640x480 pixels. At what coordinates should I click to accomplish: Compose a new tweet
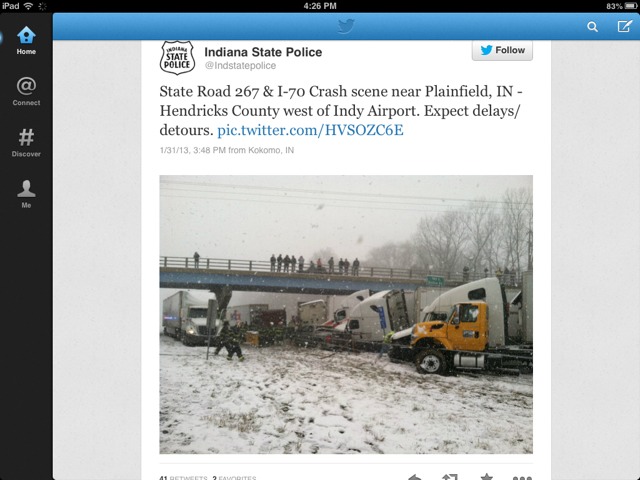pyautogui.click(x=624, y=27)
